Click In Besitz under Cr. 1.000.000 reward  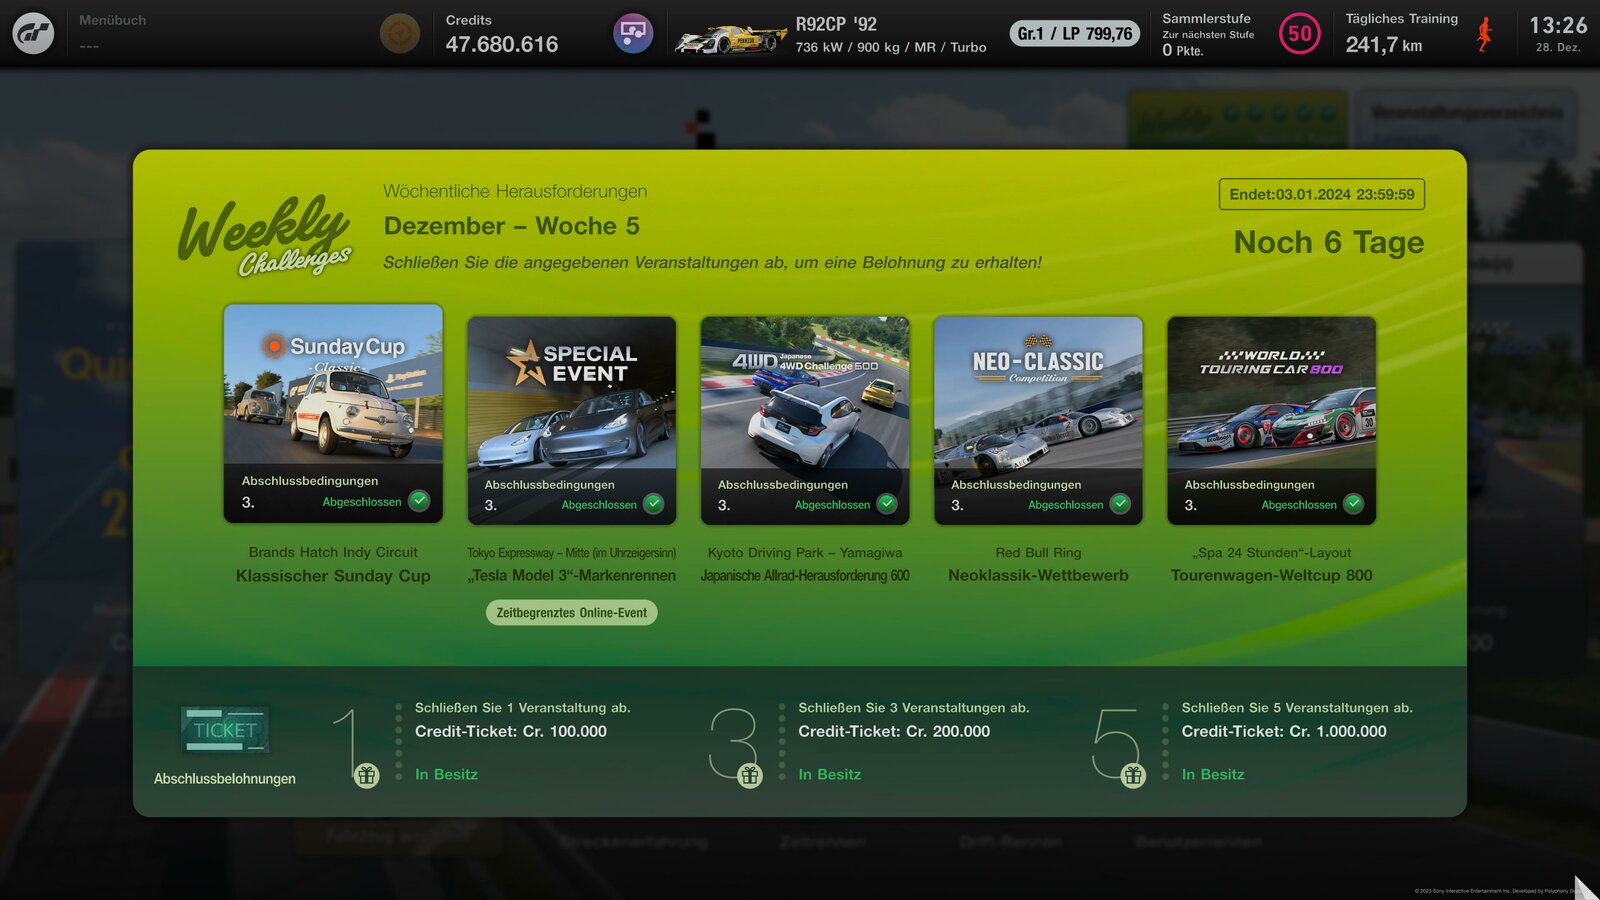click(x=1213, y=775)
